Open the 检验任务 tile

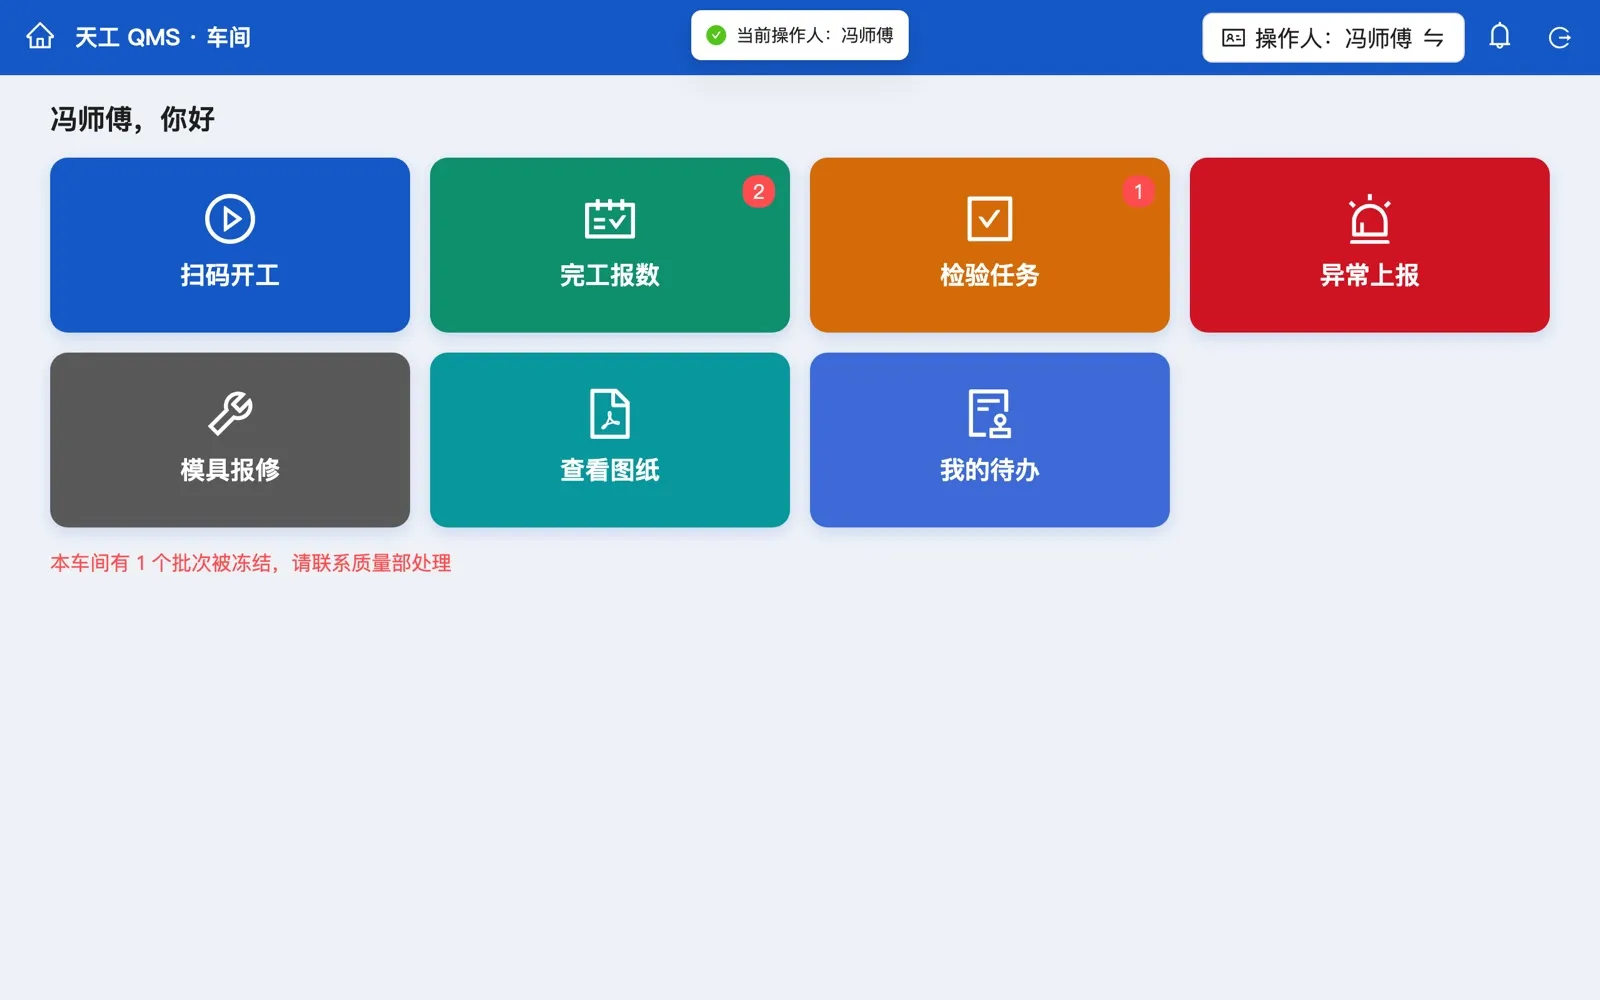990,245
